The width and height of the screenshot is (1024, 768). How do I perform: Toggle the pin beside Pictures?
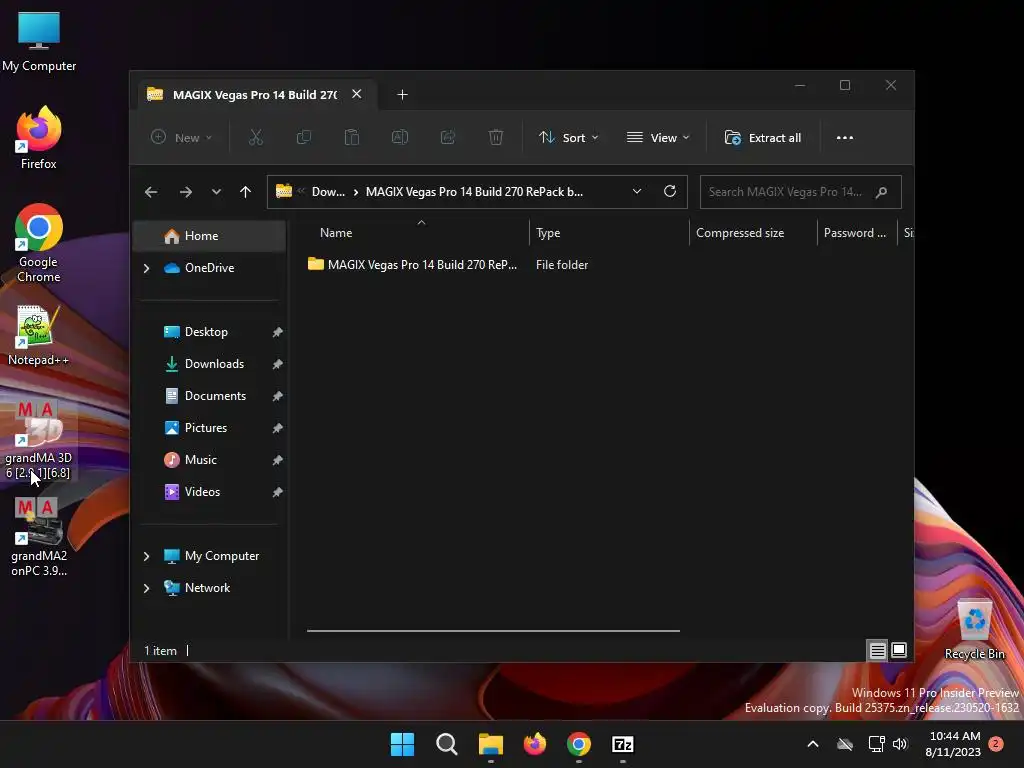pos(278,428)
